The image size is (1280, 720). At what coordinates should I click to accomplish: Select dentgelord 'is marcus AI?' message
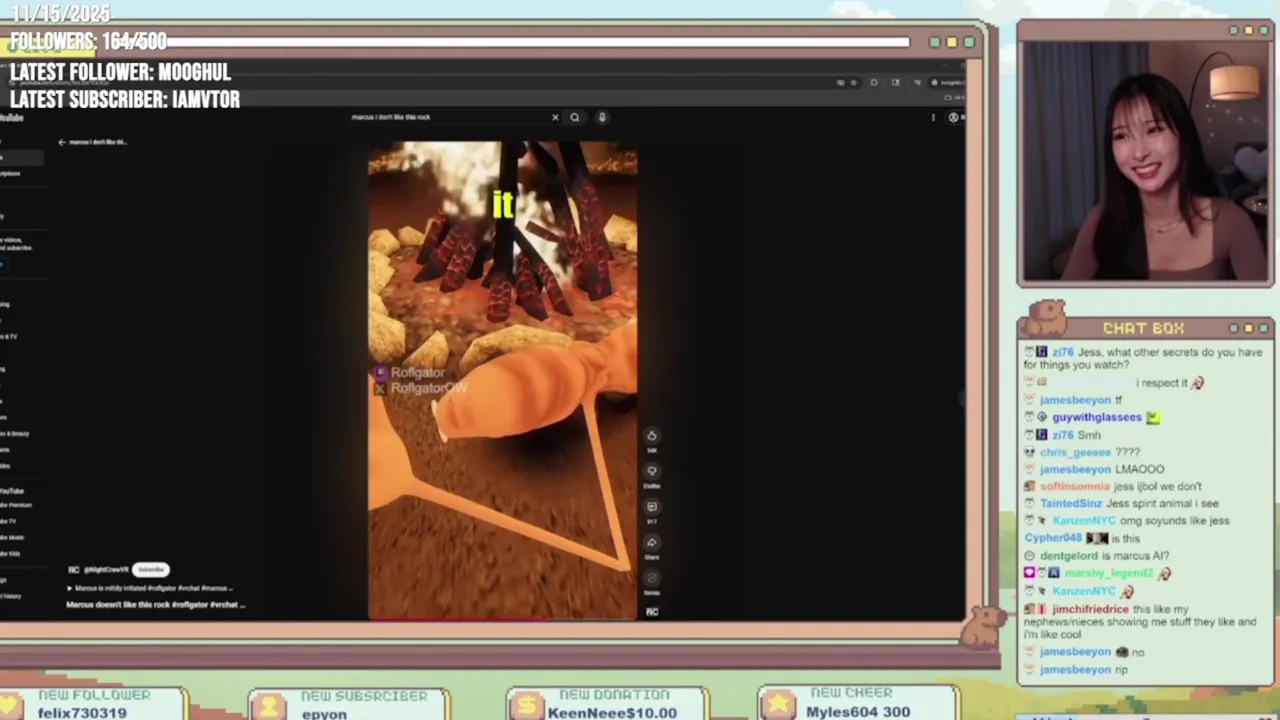pyautogui.click(x=1097, y=555)
